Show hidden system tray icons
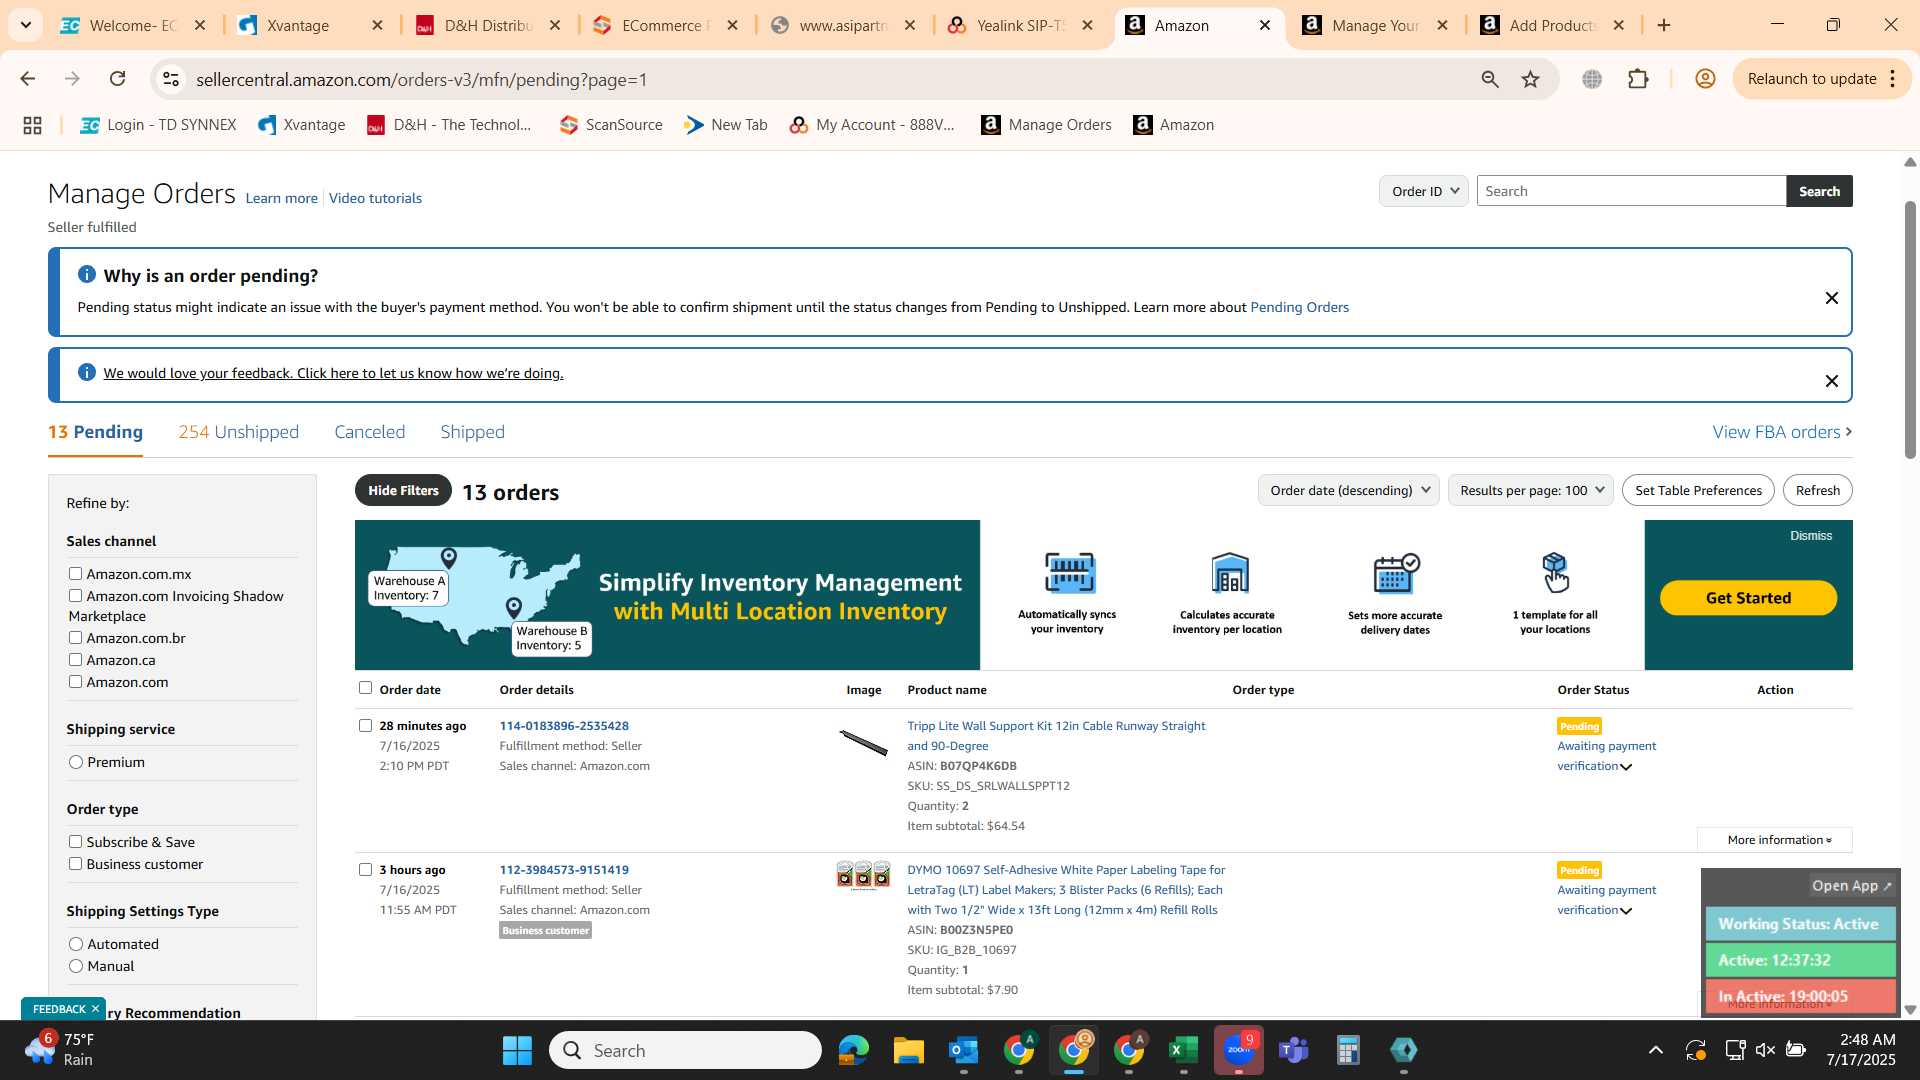The height and width of the screenshot is (1080, 1920). 1656,1050
